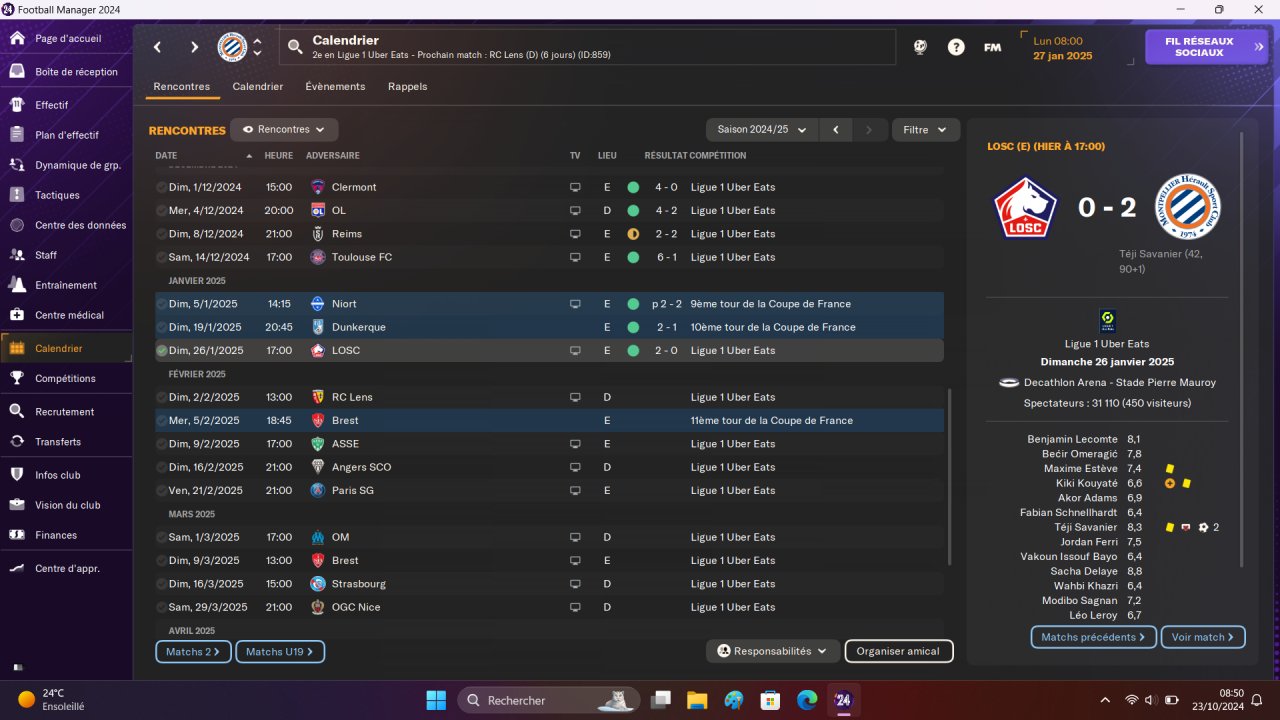The image size is (1280, 720).
Task: Open Plan d'effectif in the sidebar
Action: click(x=66, y=135)
